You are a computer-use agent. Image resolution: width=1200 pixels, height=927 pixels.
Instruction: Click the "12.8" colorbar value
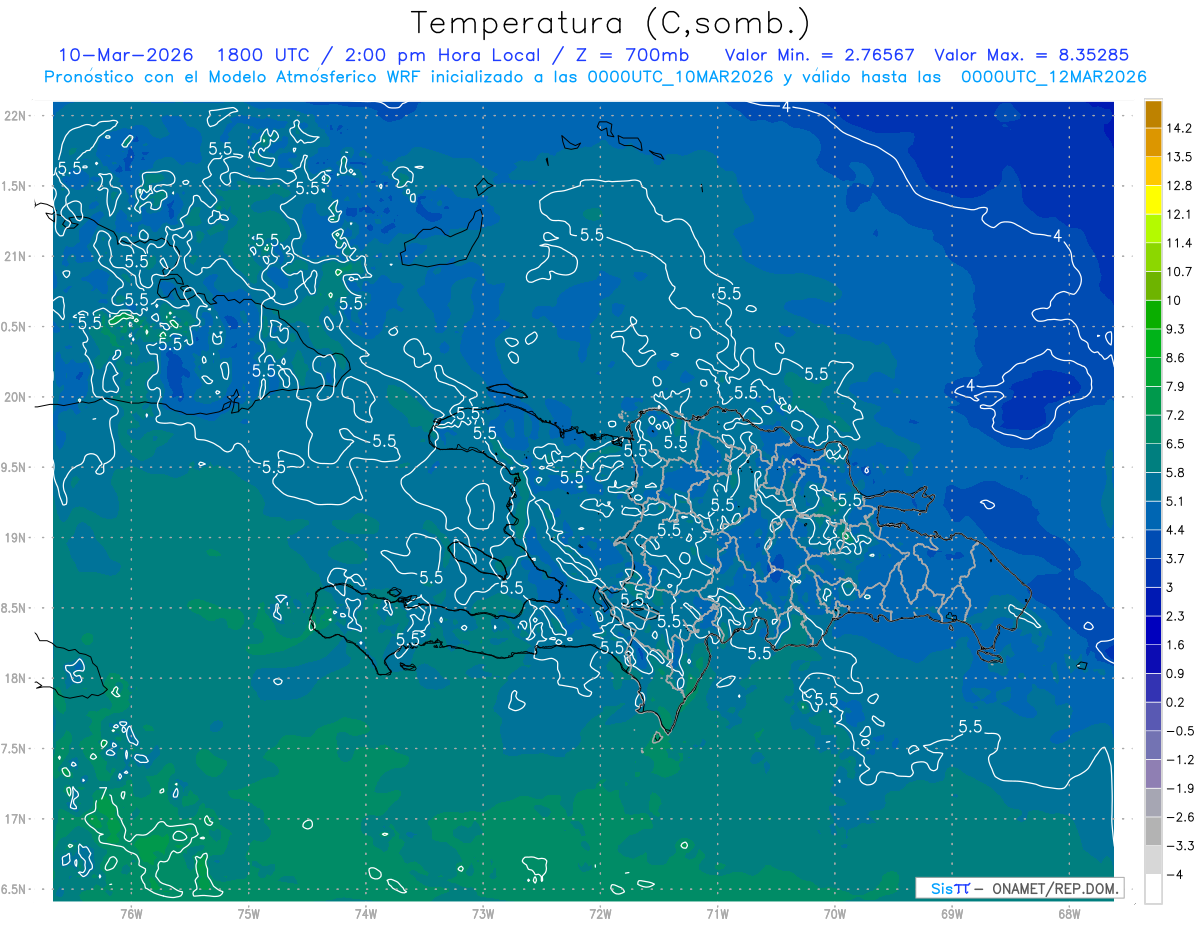[1180, 186]
